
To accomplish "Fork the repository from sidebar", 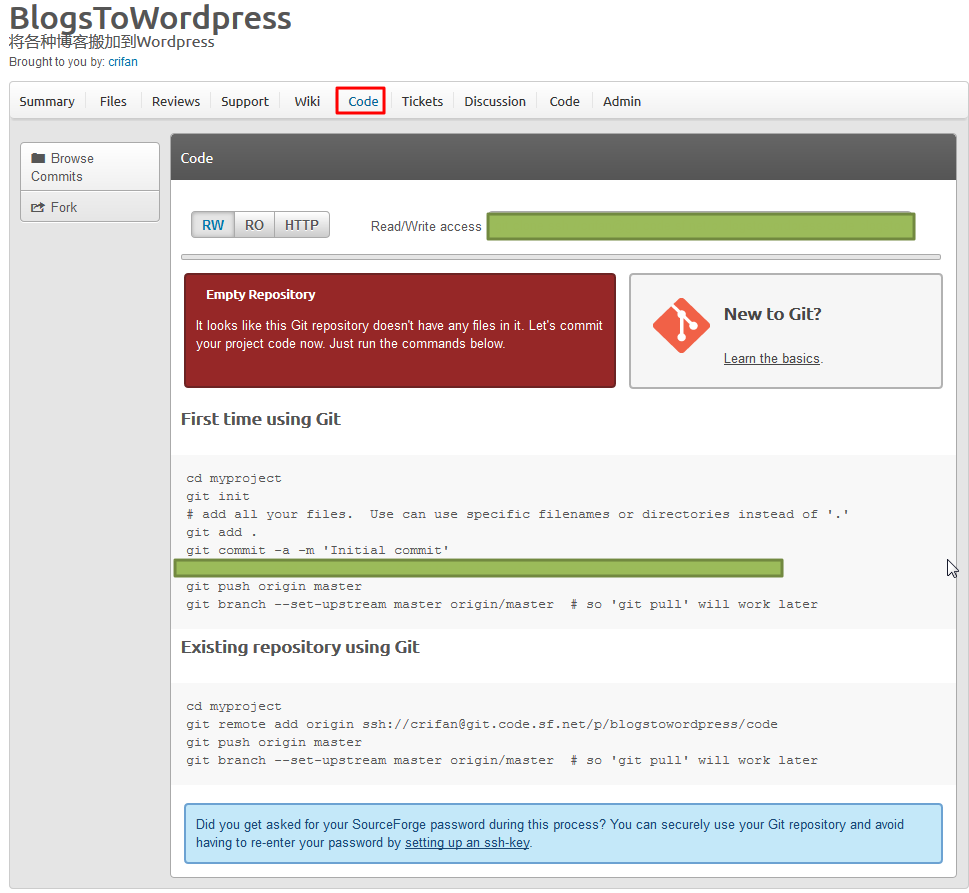I will pyautogui.click(x=90, y=207).
